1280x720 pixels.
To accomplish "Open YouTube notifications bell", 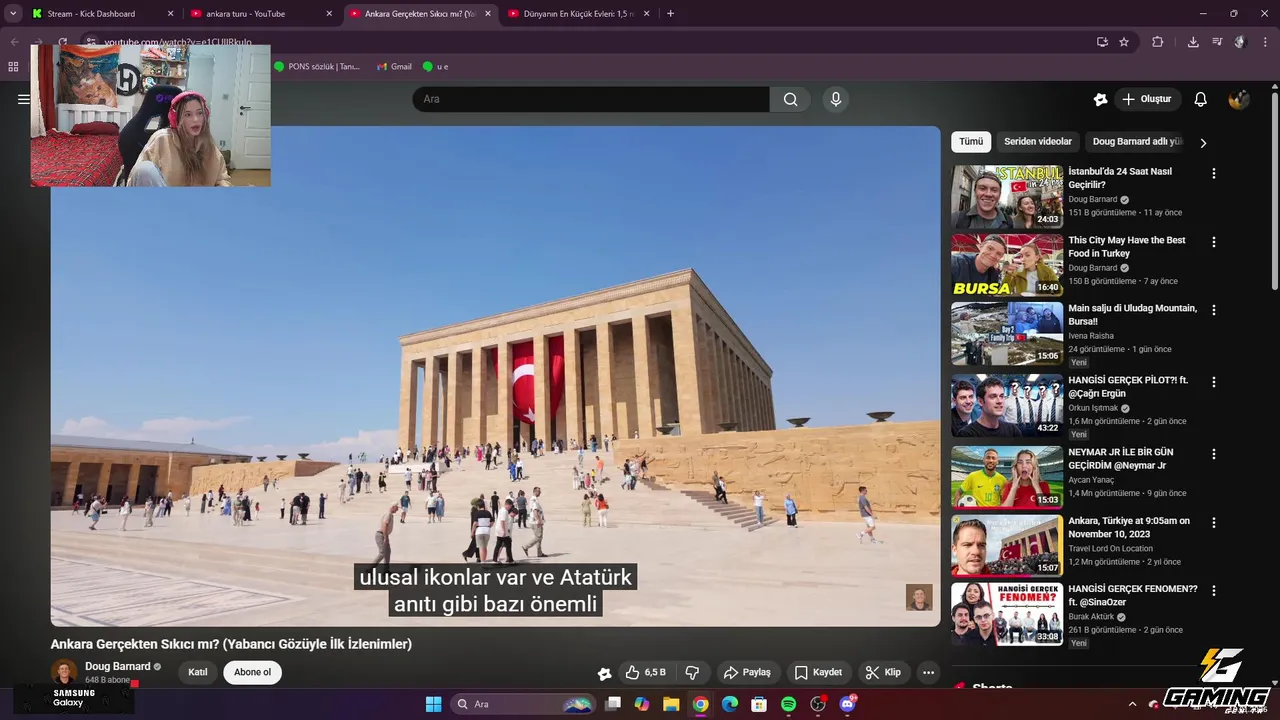I will (x=1201, y=99).
